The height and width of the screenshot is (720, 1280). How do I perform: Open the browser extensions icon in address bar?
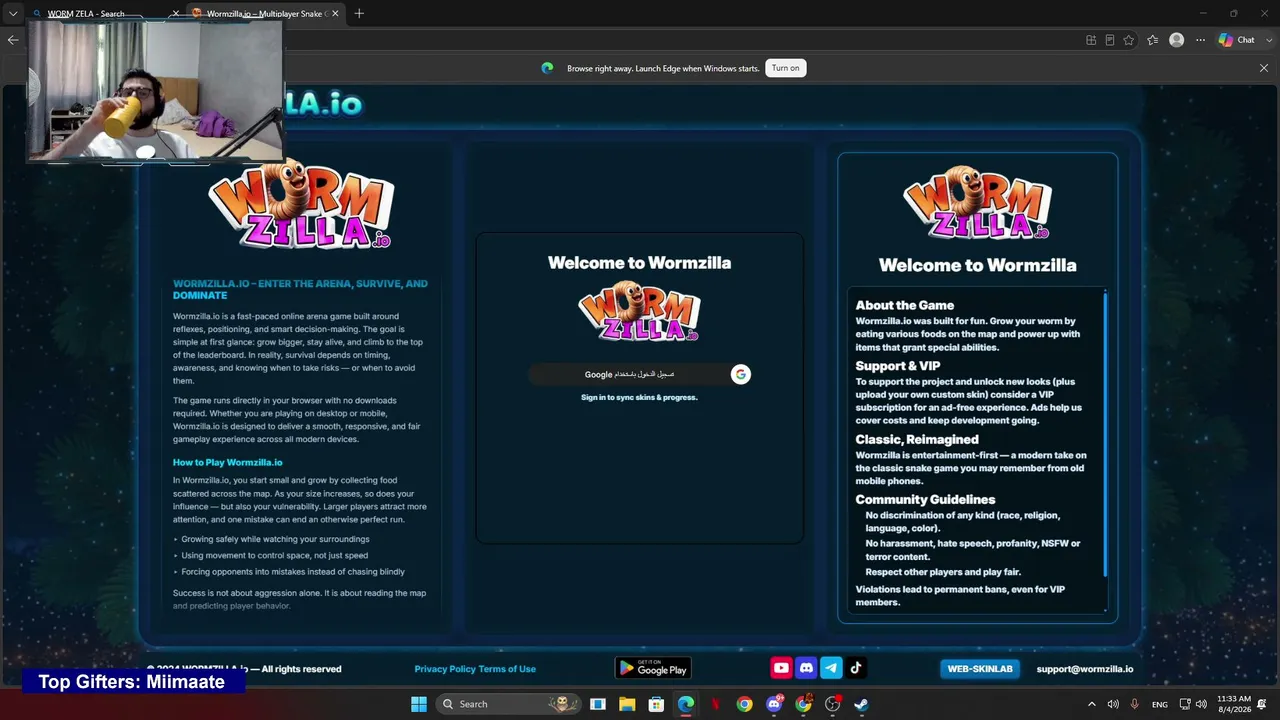coord(1091,40)
